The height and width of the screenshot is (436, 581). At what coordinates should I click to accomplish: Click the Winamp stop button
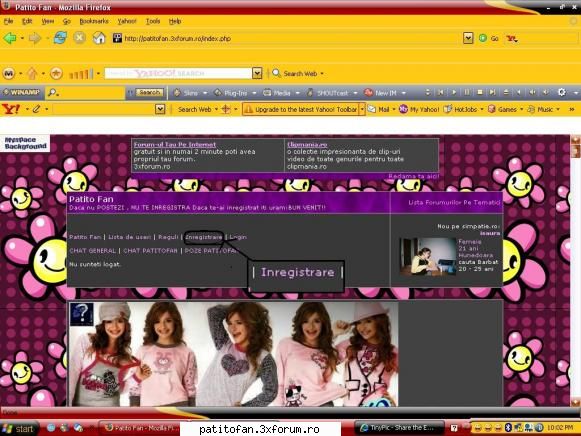[479, 92]
